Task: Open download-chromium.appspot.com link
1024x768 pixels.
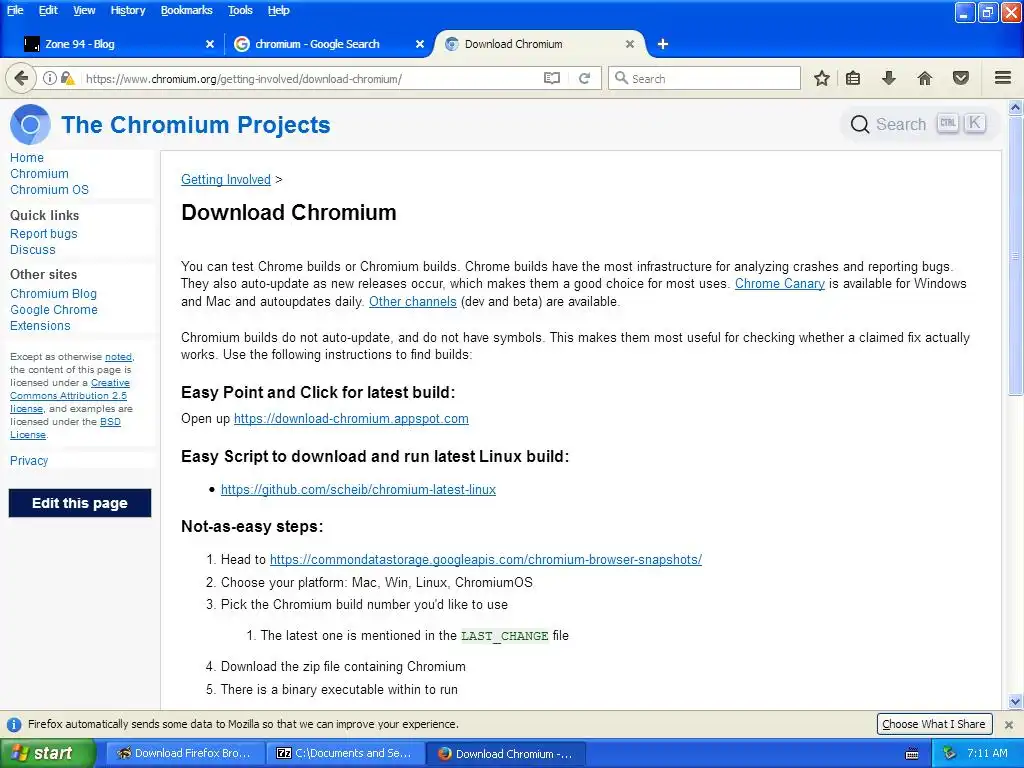Action: coord(351,419)
